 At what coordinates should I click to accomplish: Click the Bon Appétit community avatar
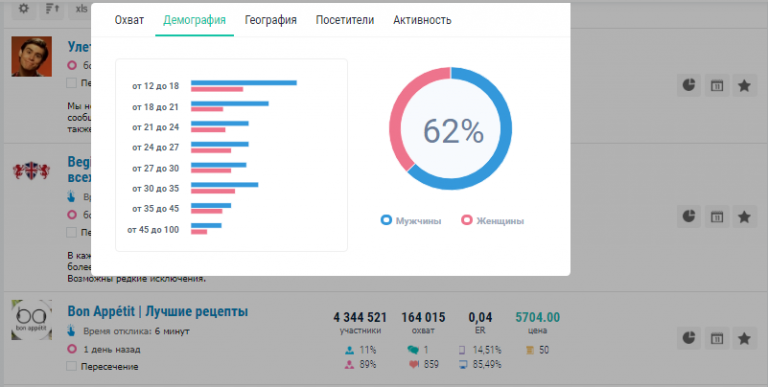coord(31,320)
